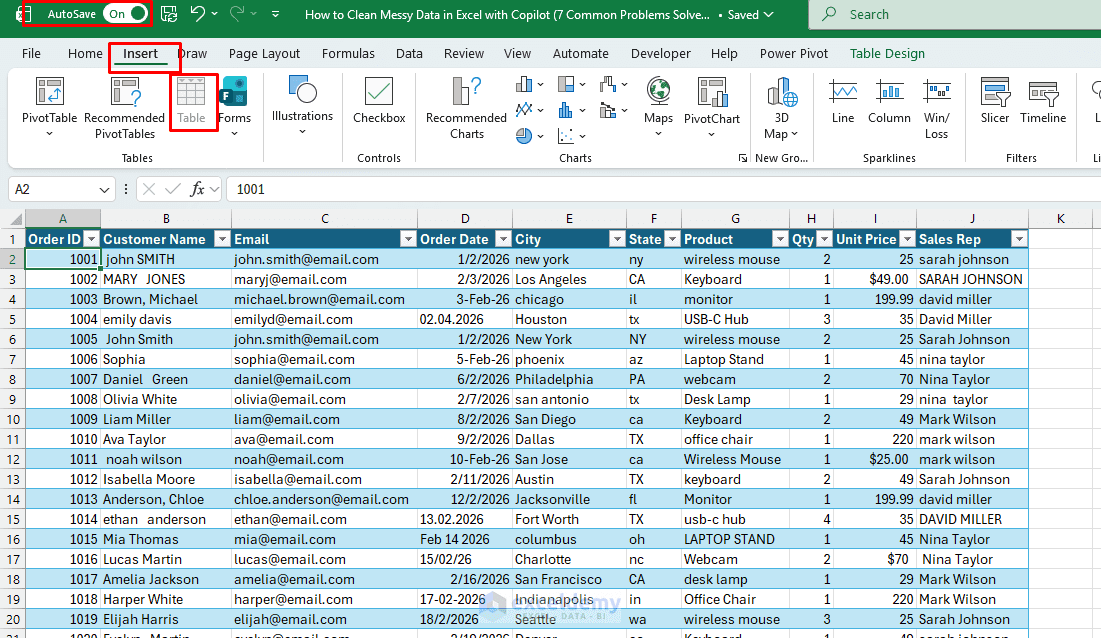Insert a Checkbox control

point(379,102)
